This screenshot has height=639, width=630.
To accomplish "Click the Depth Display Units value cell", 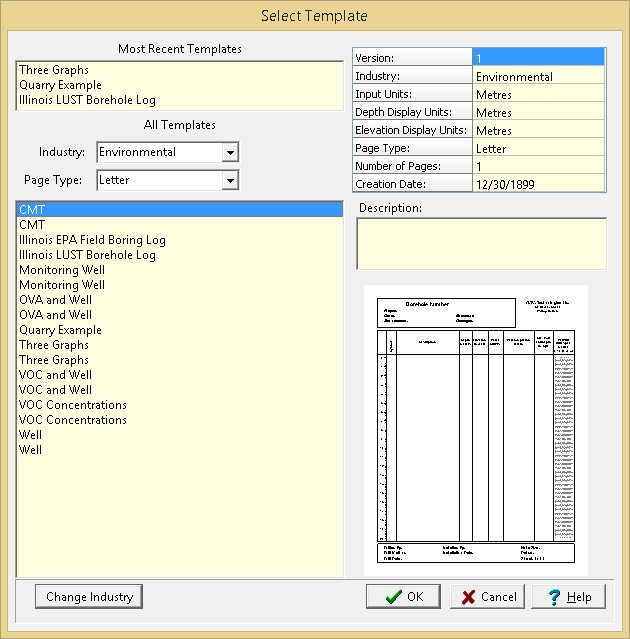I will click(538, 113).
